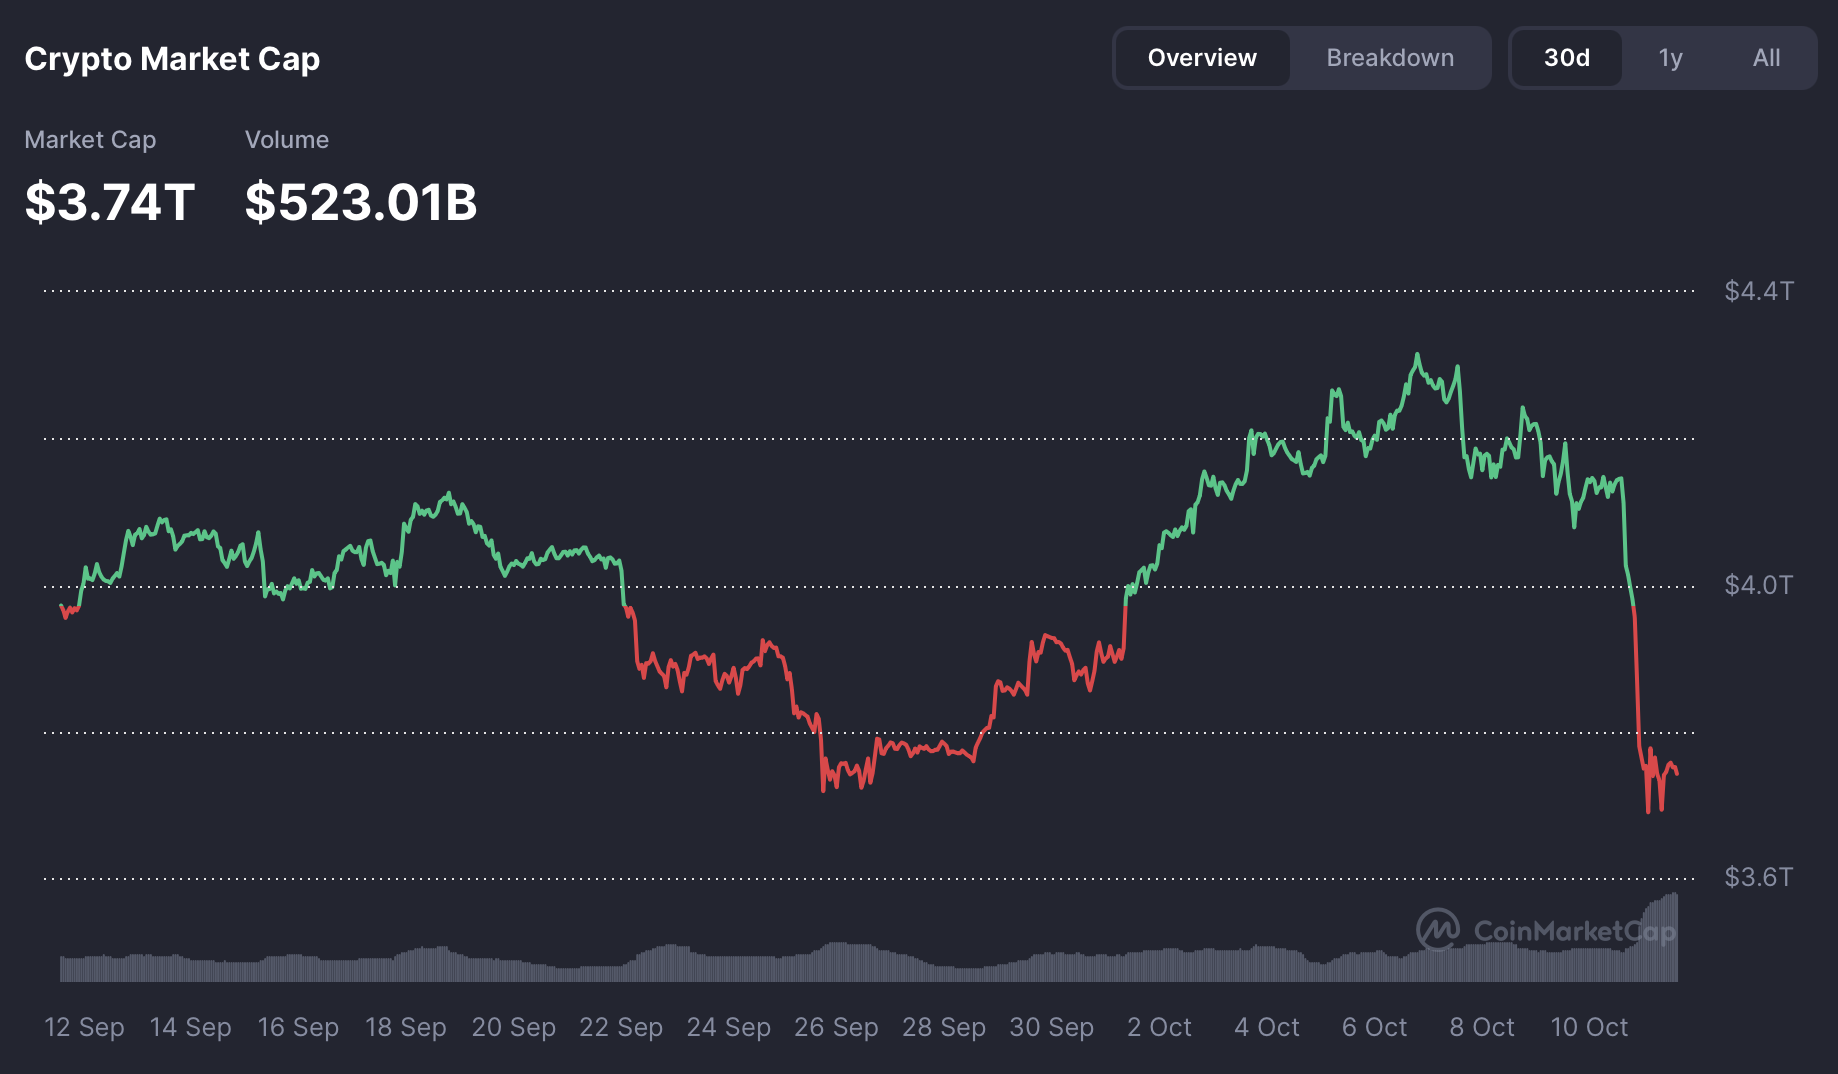Click the 12 Sep date label
Screen dimensions: 1838x1074
[85, 1027]
